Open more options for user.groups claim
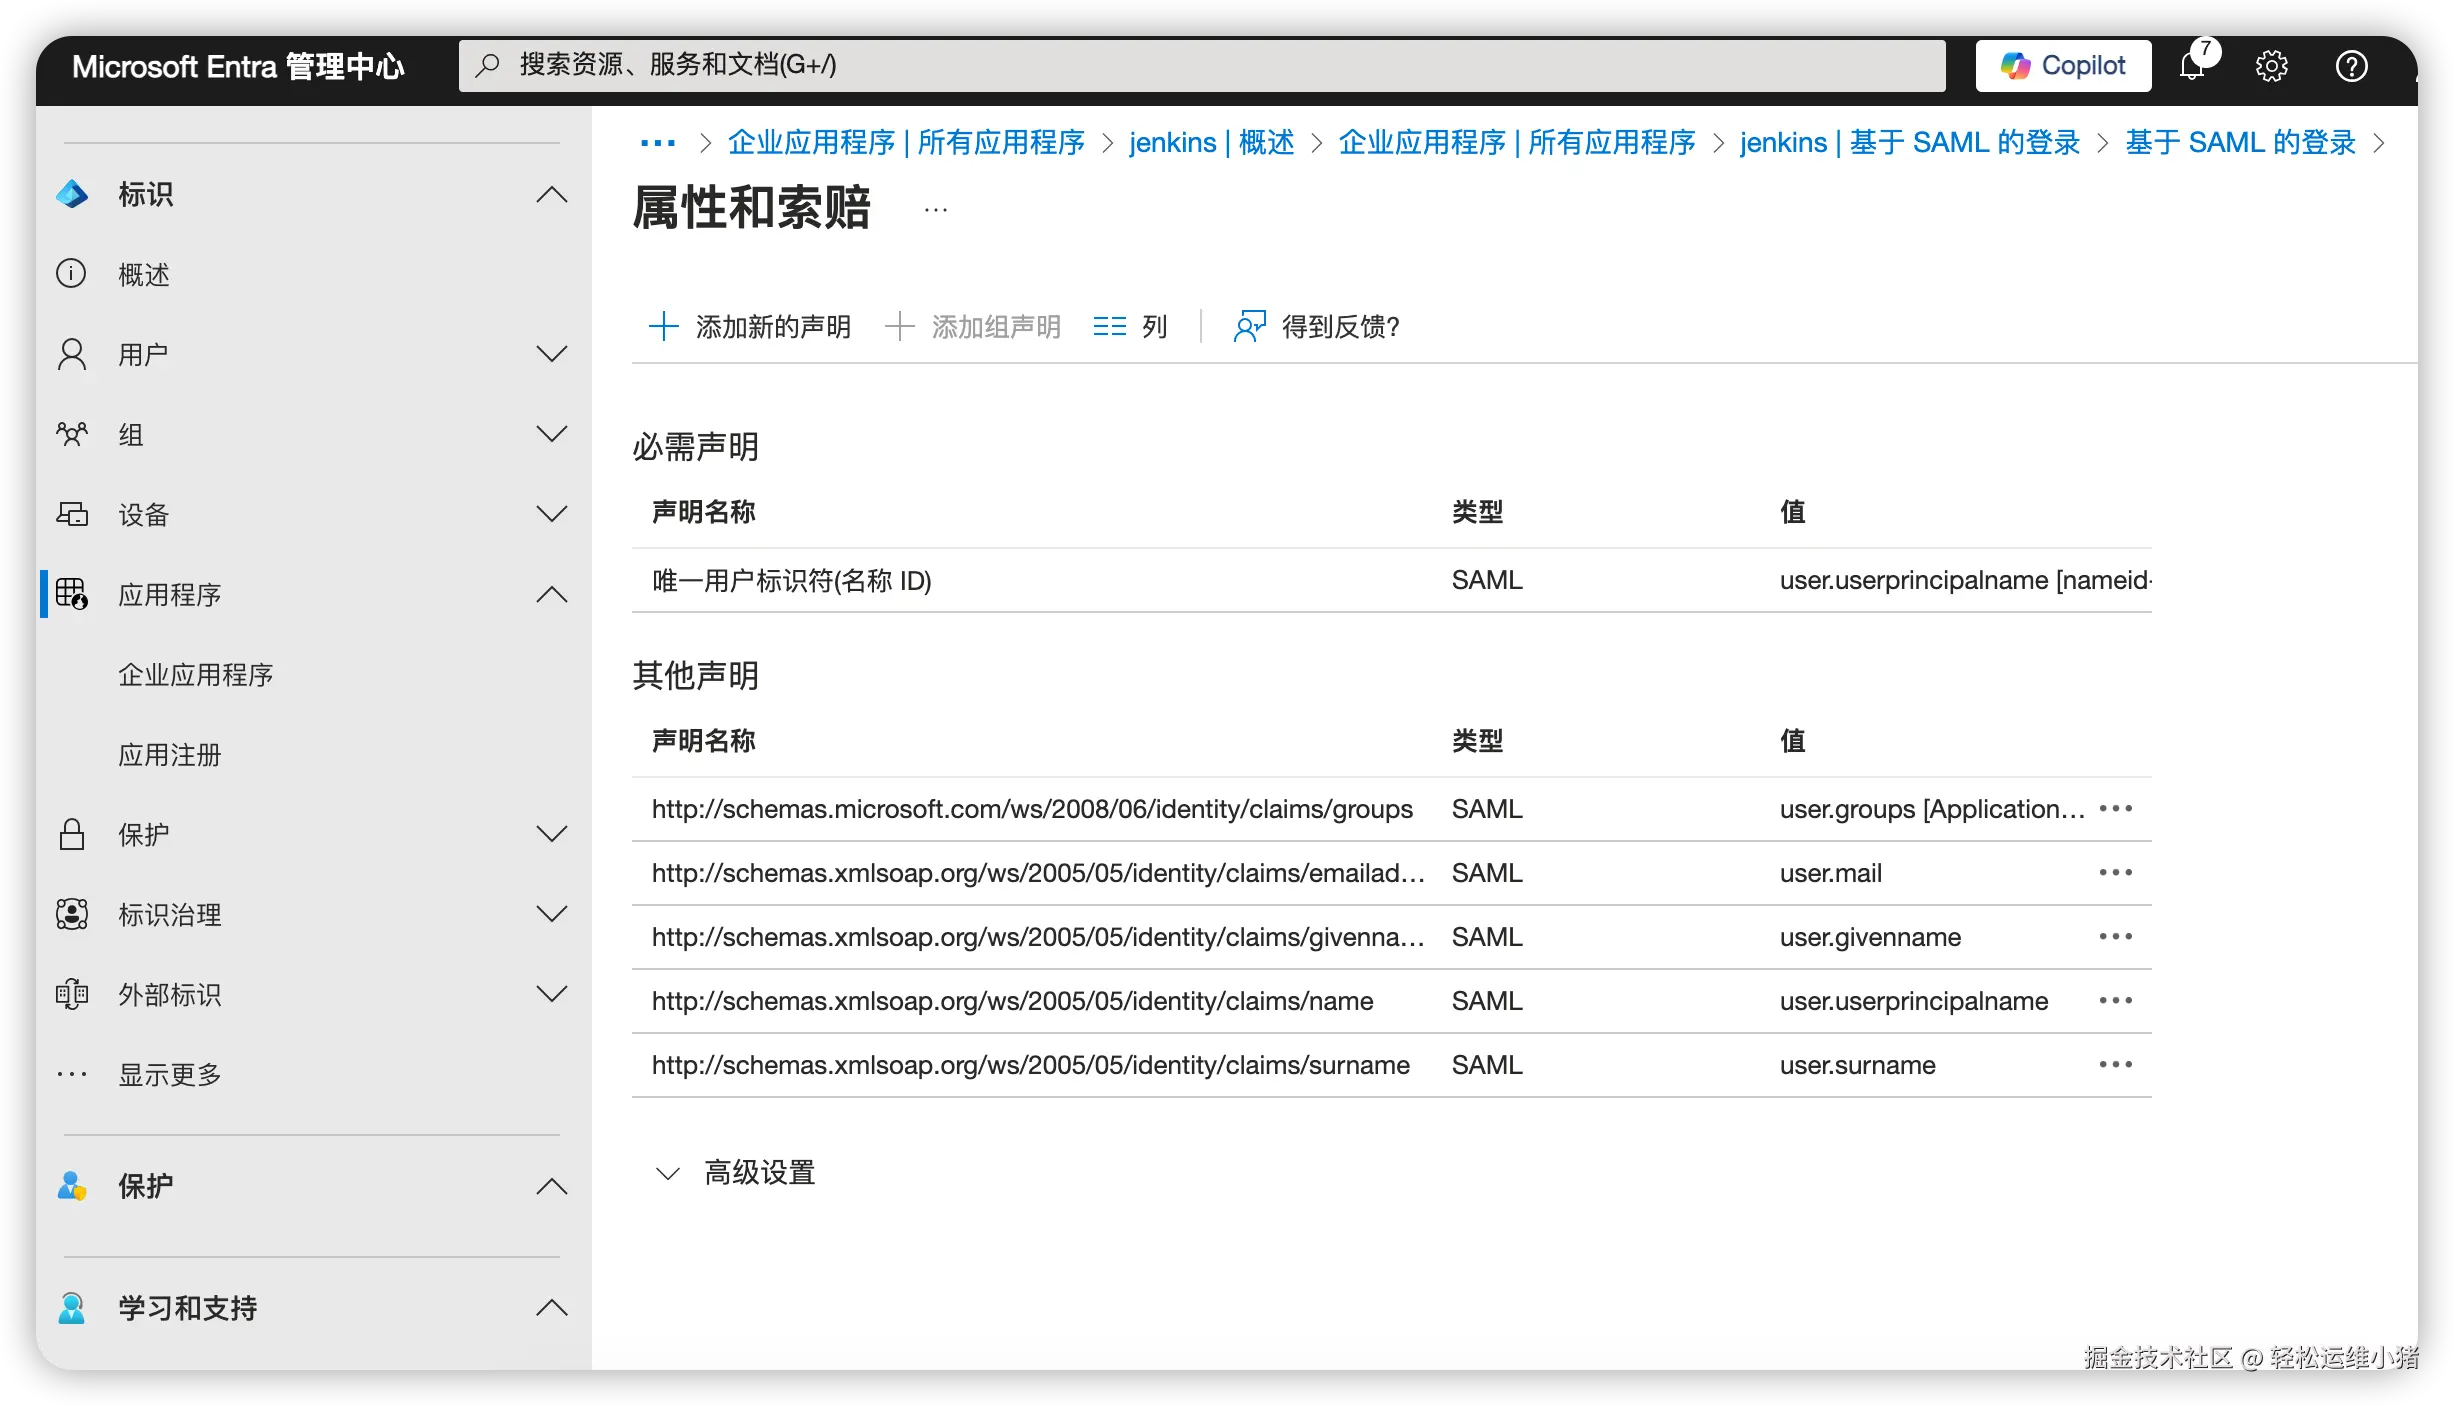The height and width of the screenshot is (1406, 2454). click(x=2115, y=808)
